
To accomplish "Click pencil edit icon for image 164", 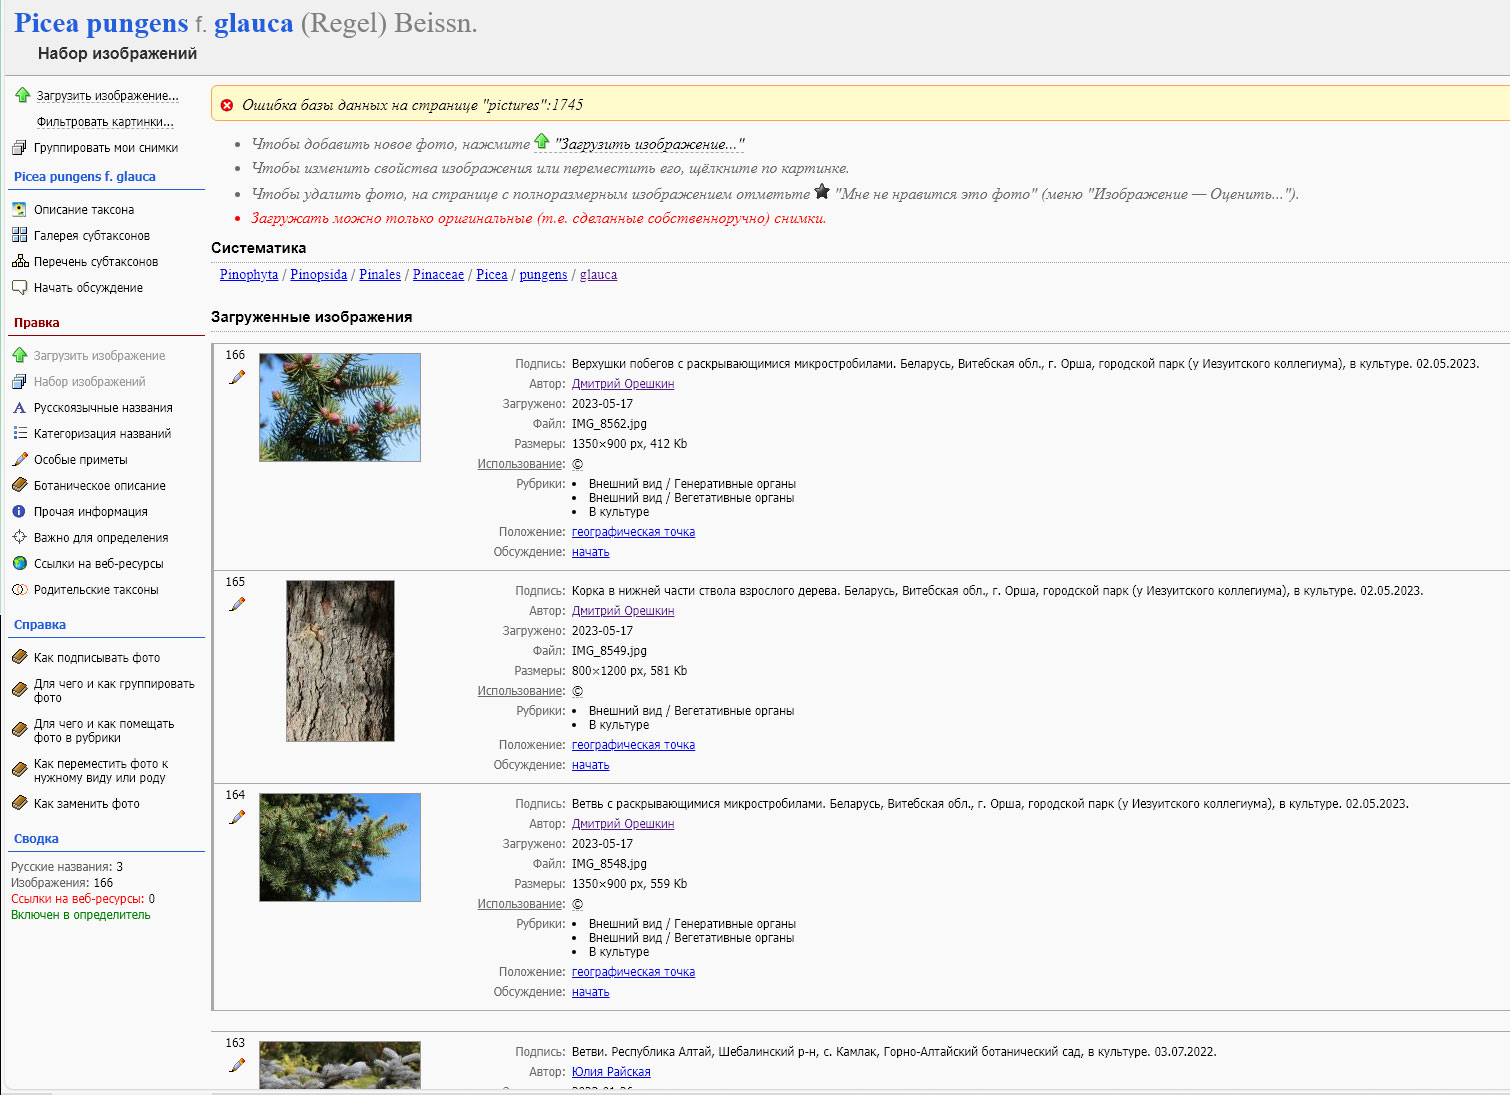I will pyautogui.click(x=237, y=817).
